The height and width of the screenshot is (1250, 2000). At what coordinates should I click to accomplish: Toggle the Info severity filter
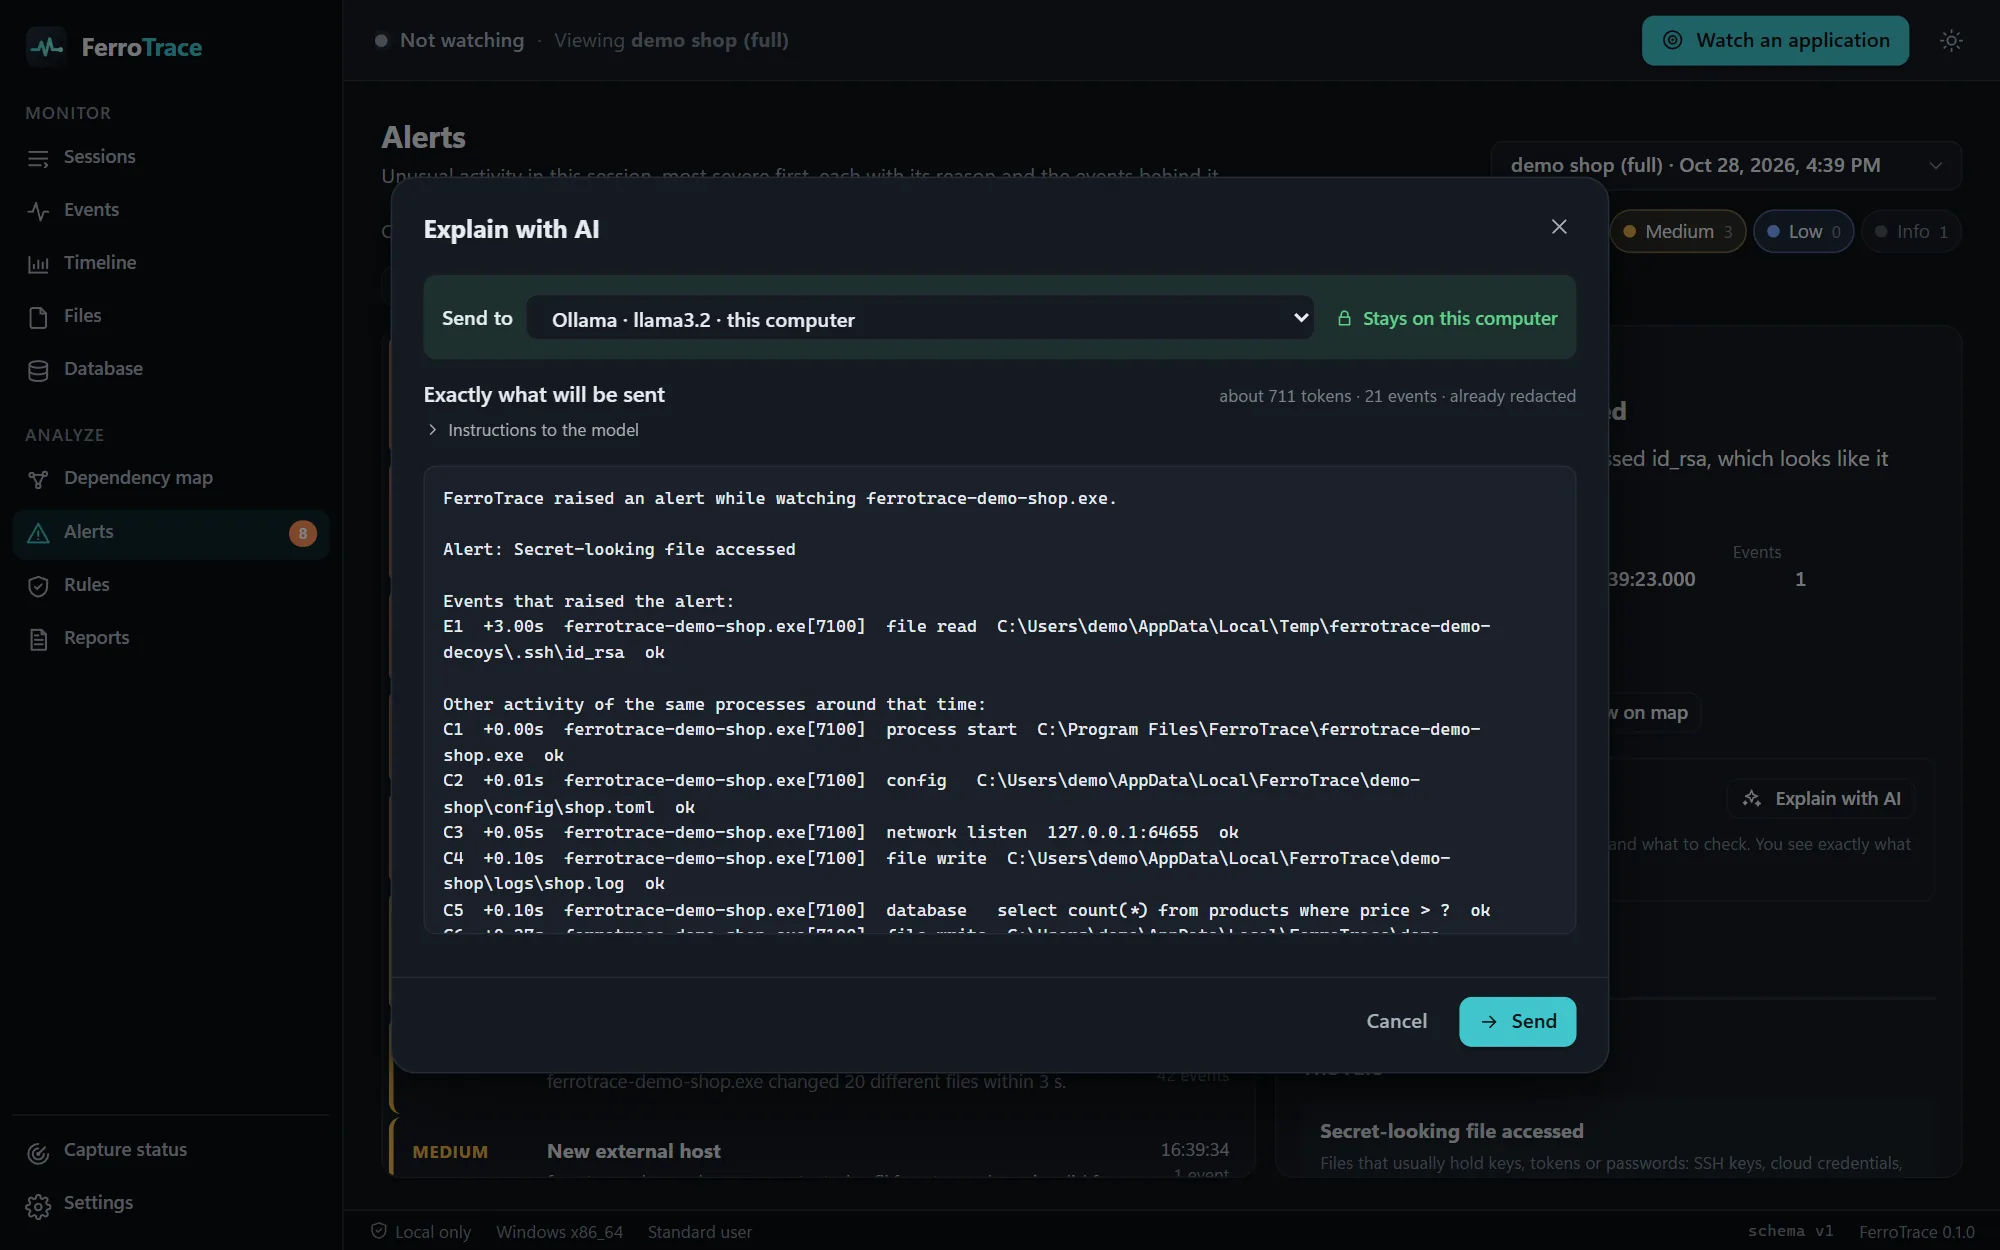(1911, 231)
